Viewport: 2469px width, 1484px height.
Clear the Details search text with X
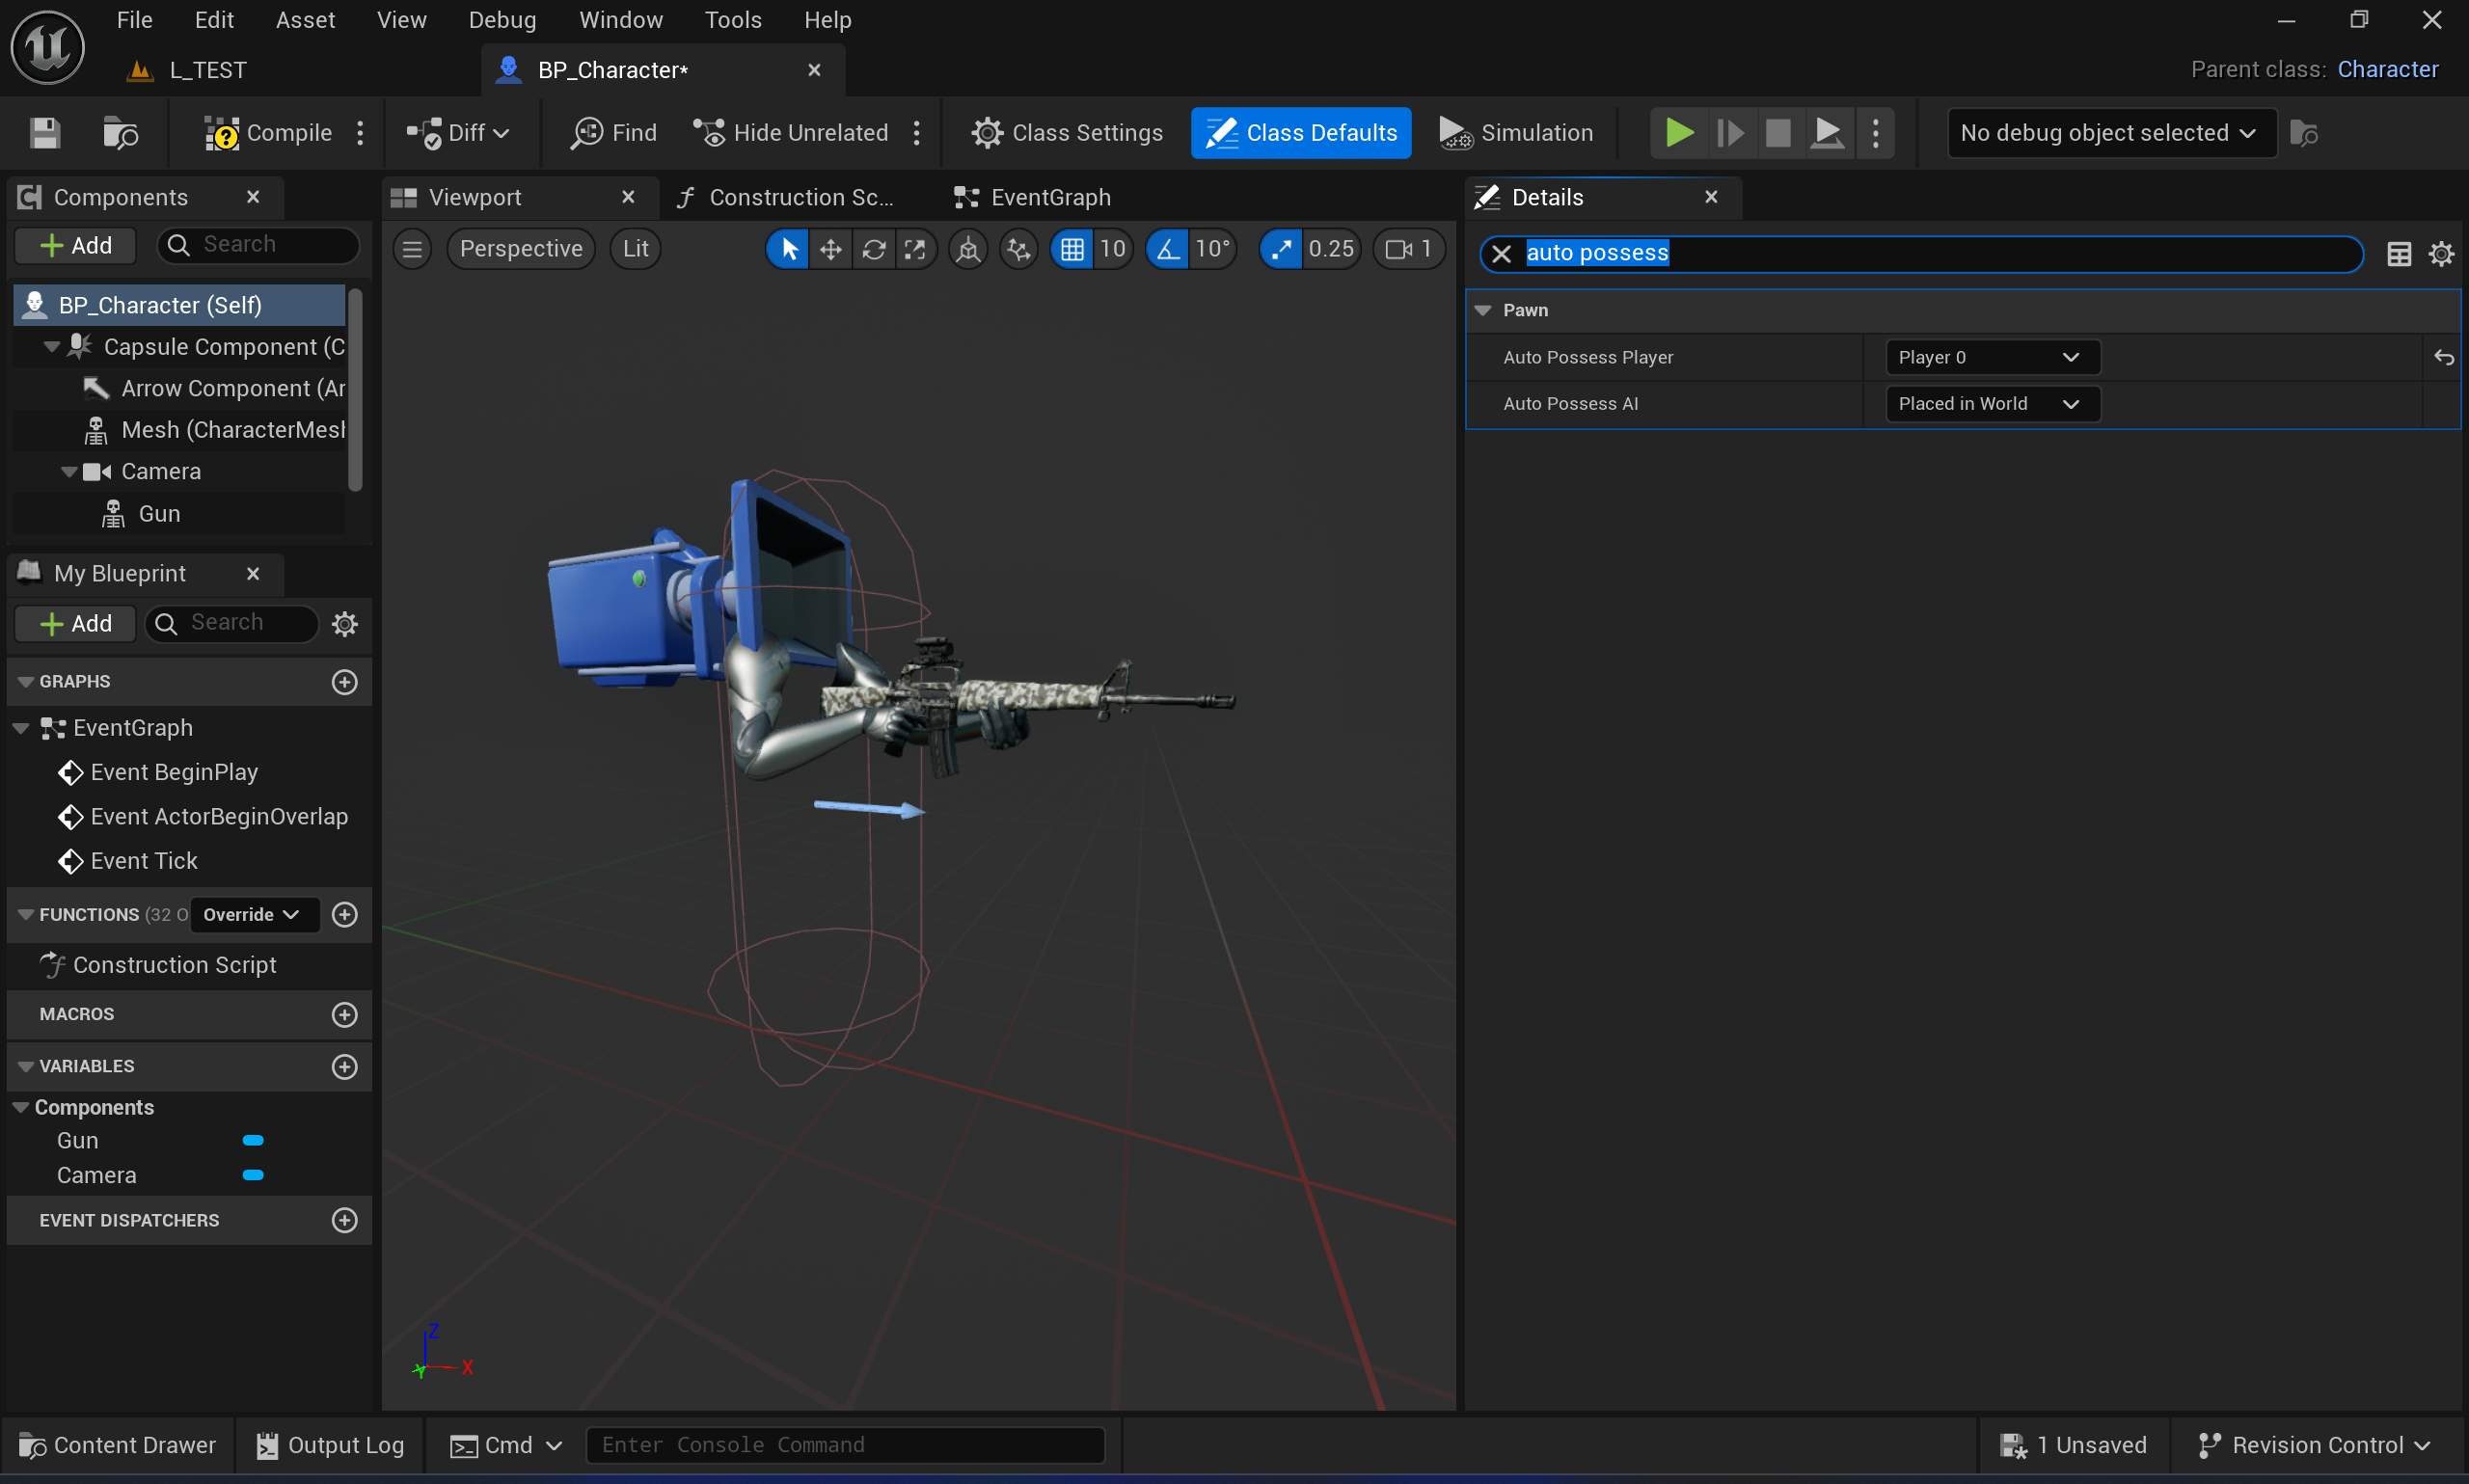pyautogui.click(x=1501, y=254)
